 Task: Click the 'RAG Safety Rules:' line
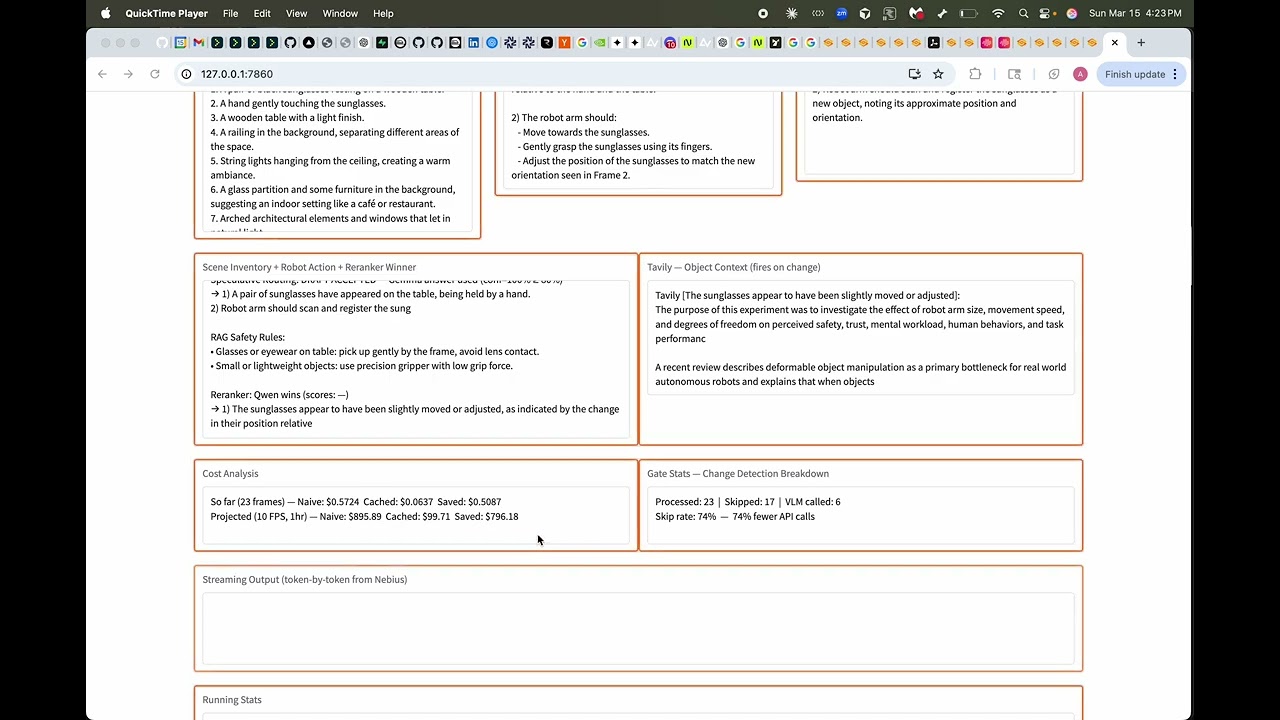(x=247, y=337)
